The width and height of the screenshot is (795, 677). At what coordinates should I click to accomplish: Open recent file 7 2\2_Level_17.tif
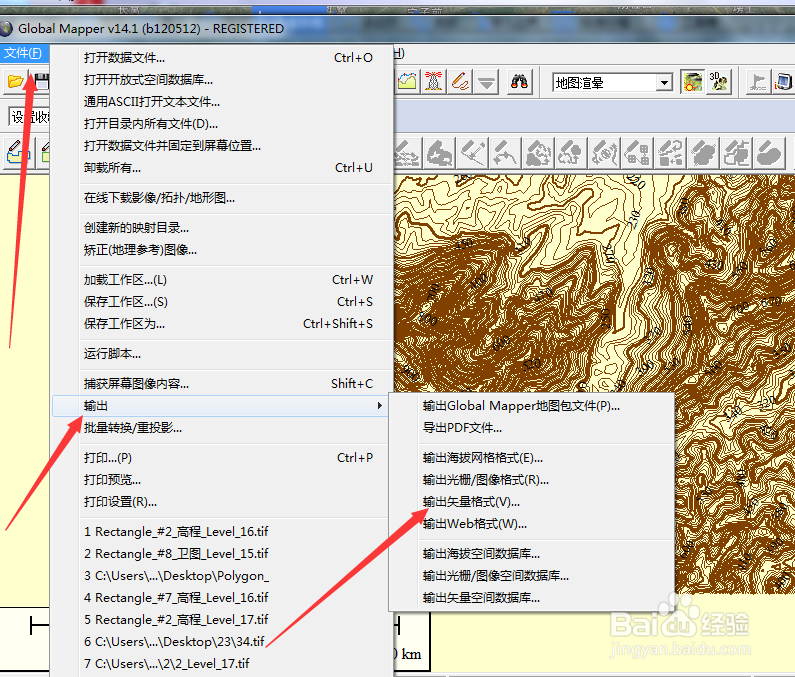(223, 663)
